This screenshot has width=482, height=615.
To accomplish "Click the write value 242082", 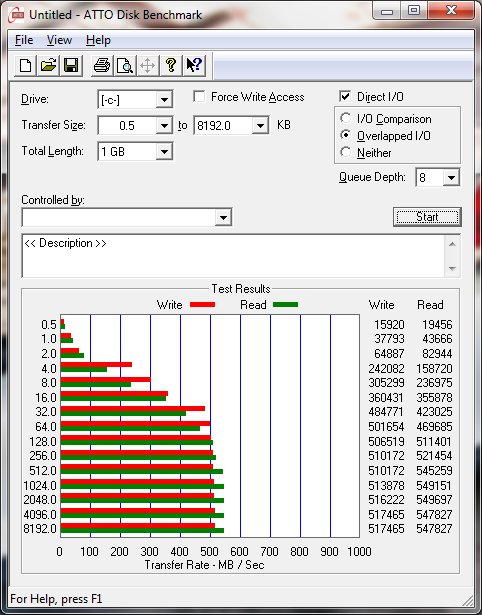I will coord(386,369).
